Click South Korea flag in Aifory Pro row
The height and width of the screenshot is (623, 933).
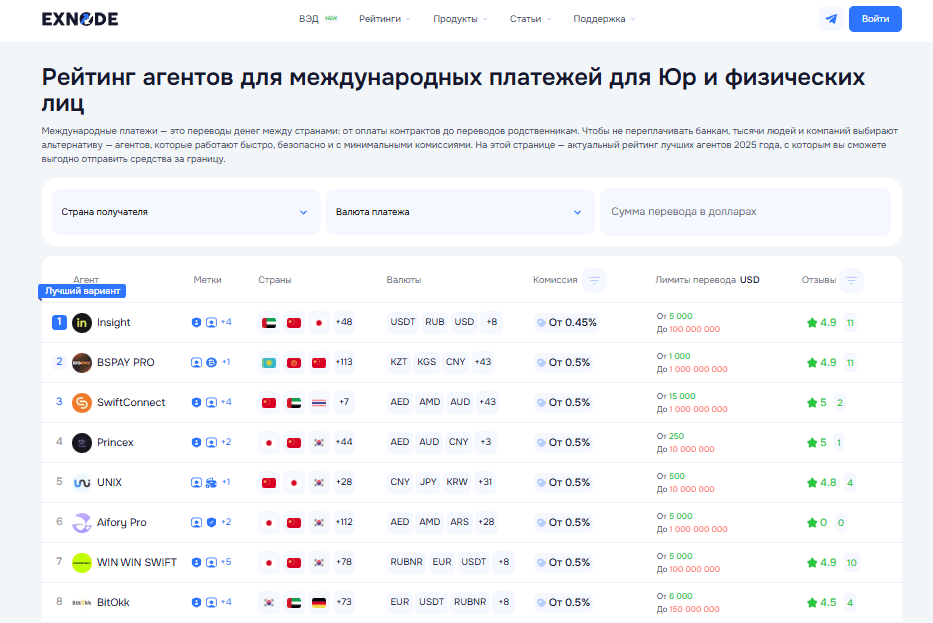pyautogui.click(x=319, y=522)
